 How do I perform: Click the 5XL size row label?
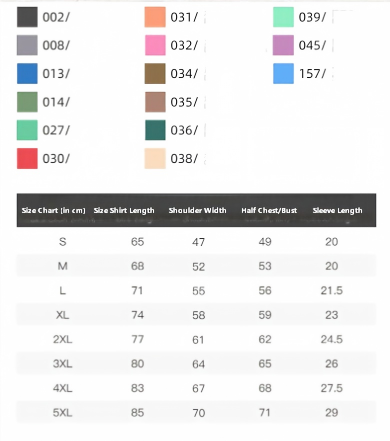click(x=62, y=412)
